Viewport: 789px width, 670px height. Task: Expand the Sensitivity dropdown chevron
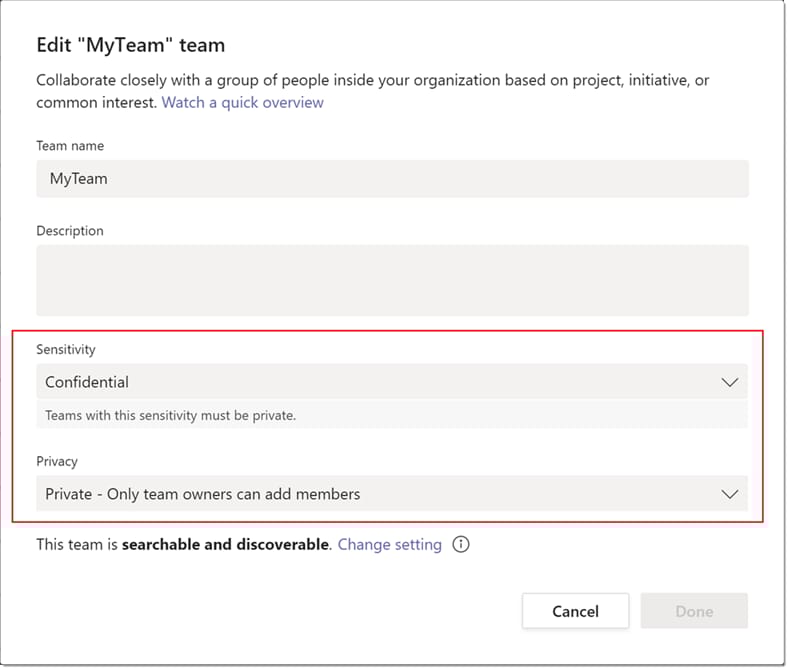(x=729, y=382)
